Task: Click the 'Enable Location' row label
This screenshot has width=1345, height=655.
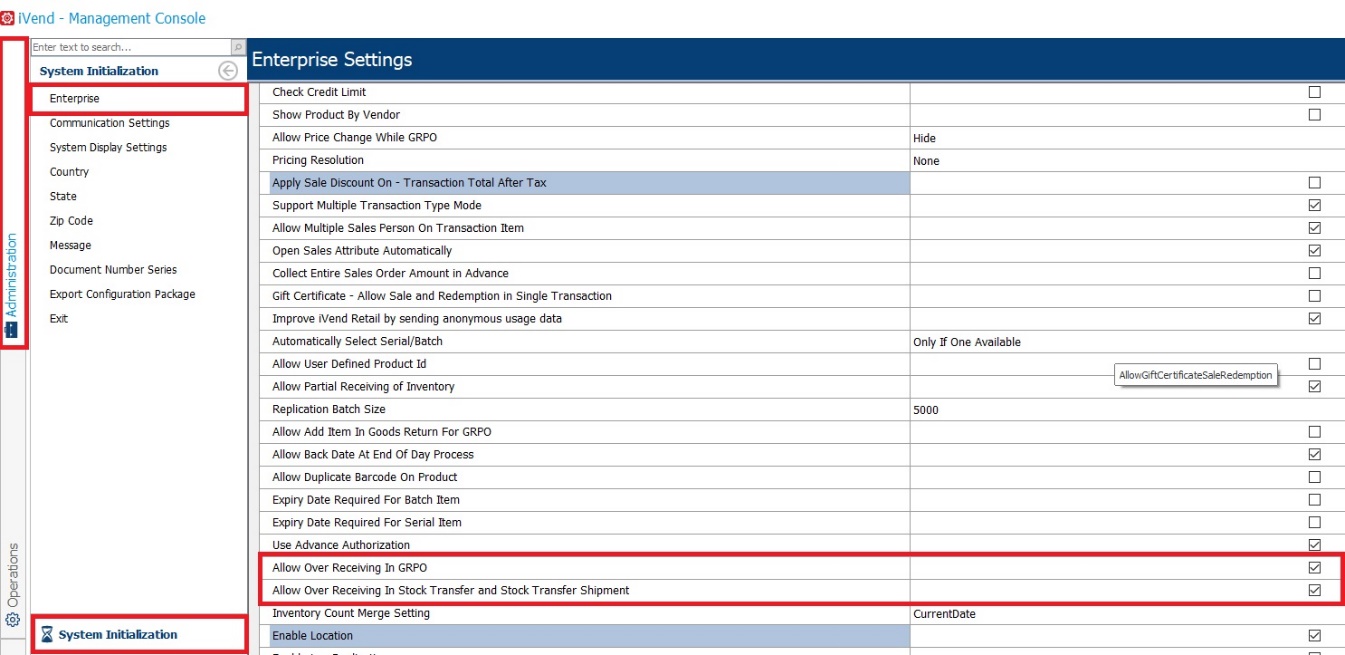Action: (312, 636)
